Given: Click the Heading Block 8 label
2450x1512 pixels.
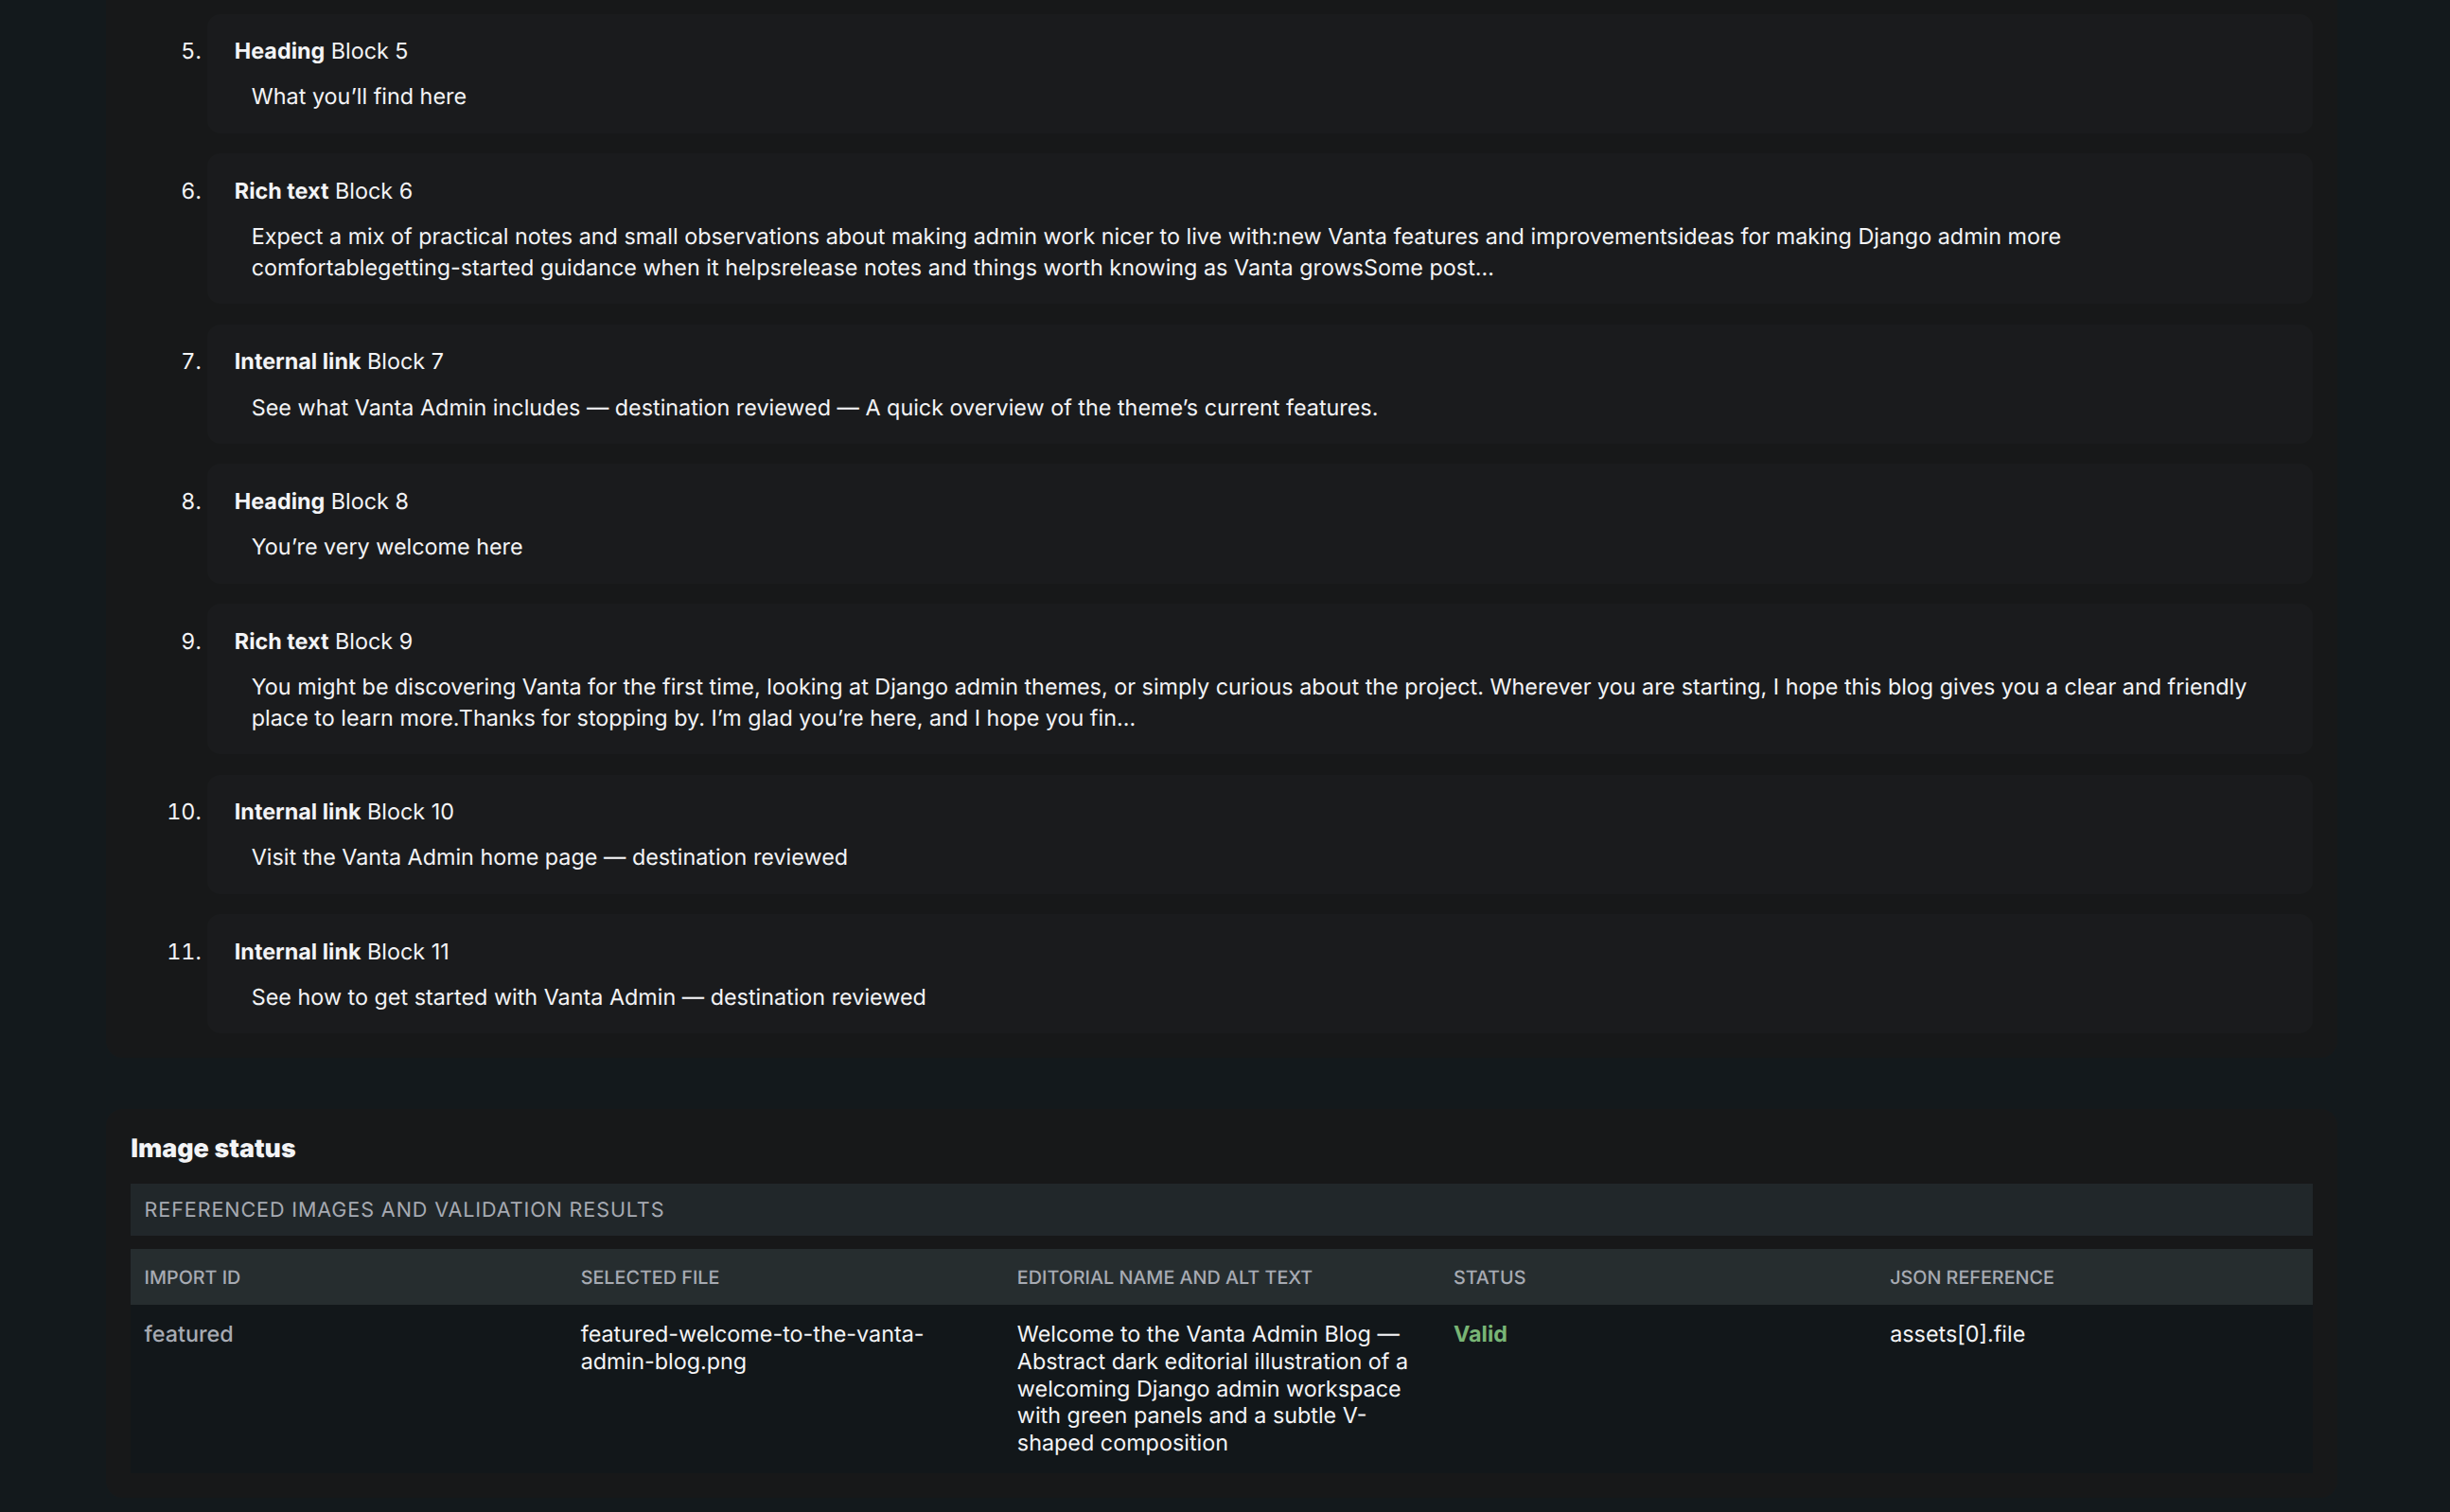Looking at the screenshot, I should pos(320,501).
